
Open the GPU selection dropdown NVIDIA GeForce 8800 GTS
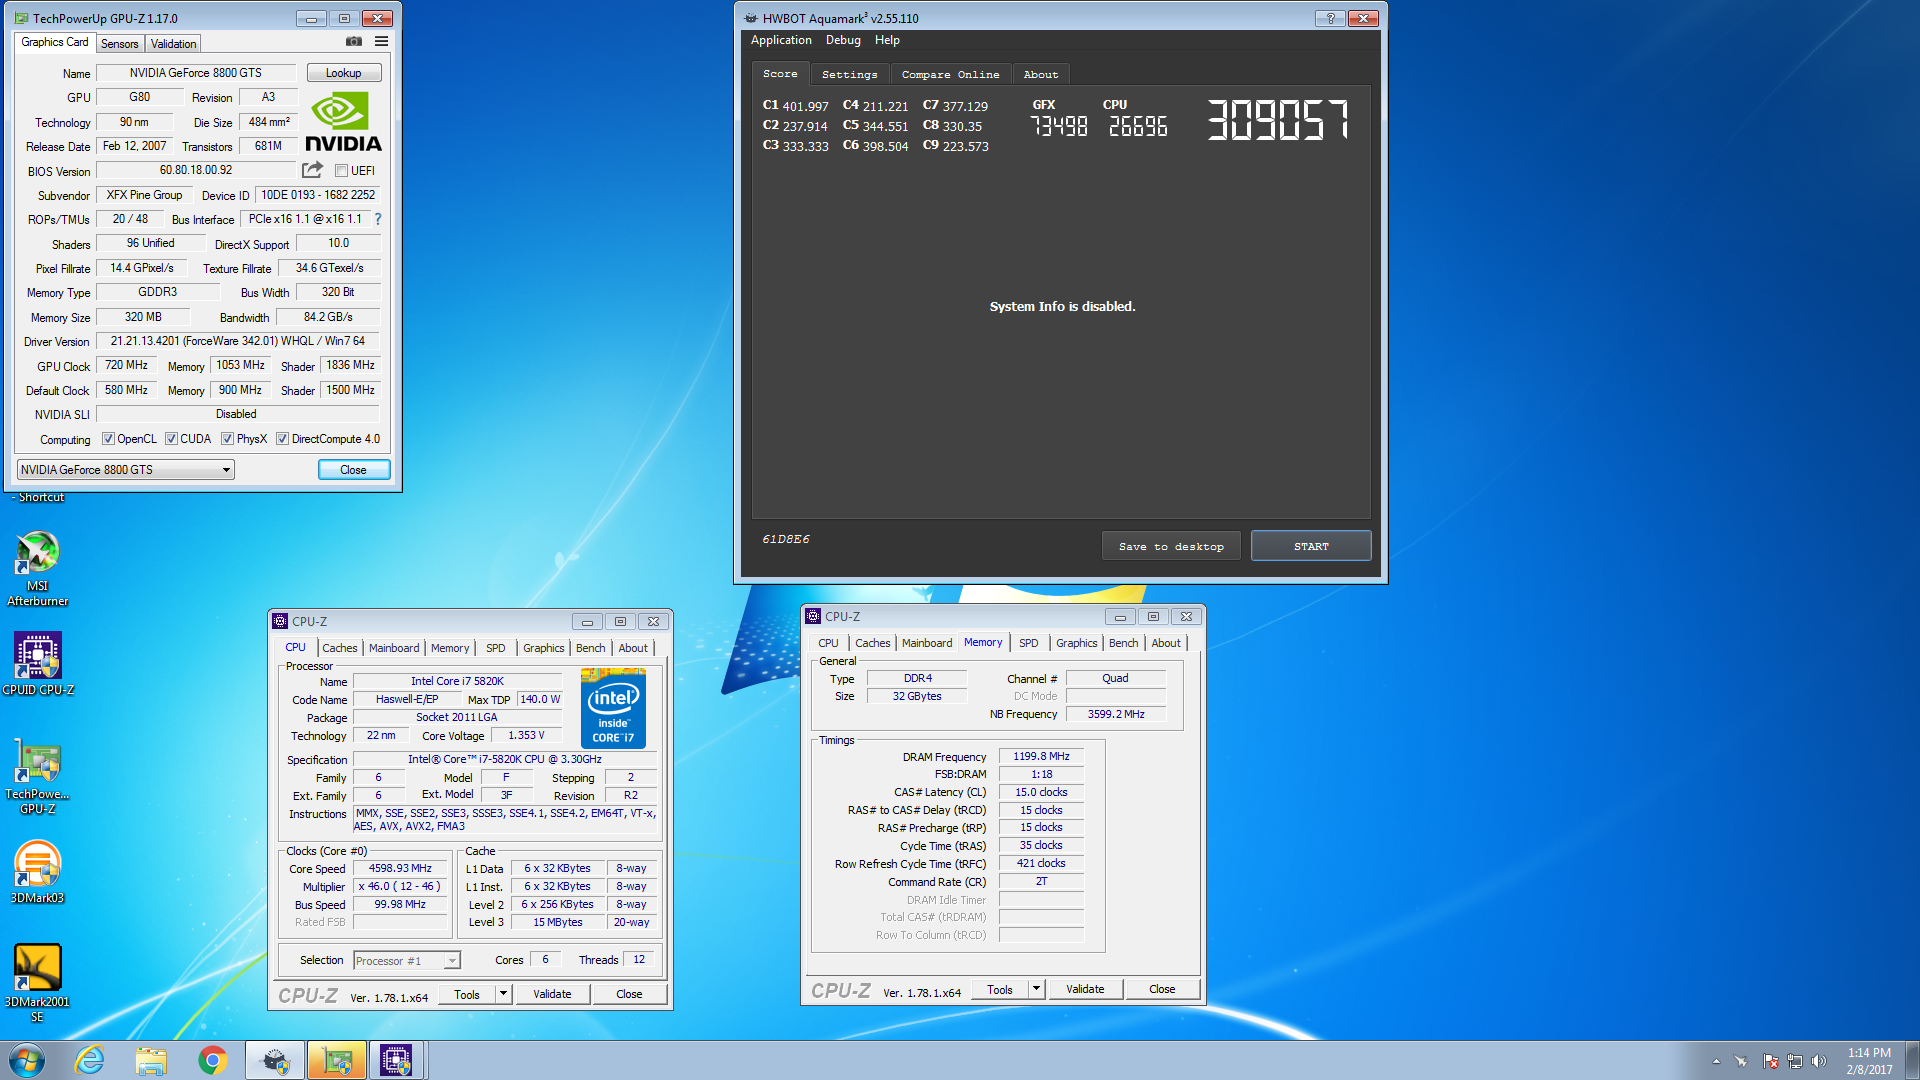125,470
